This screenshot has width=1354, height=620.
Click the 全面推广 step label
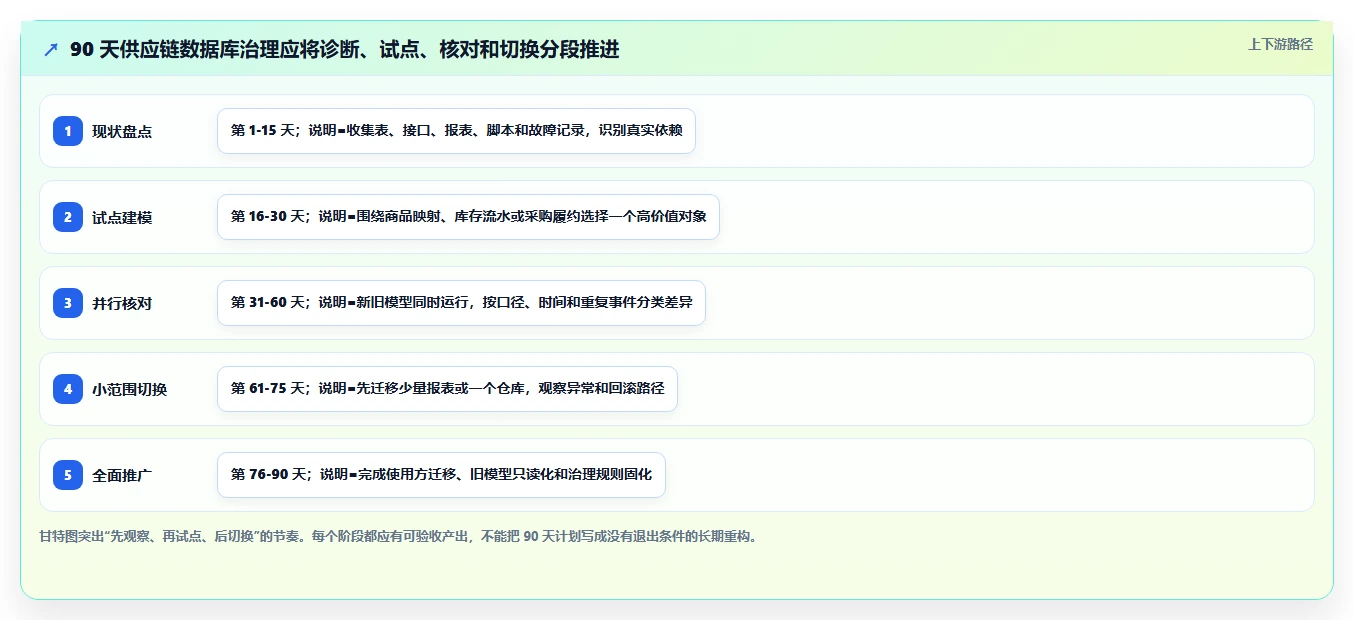122,475
